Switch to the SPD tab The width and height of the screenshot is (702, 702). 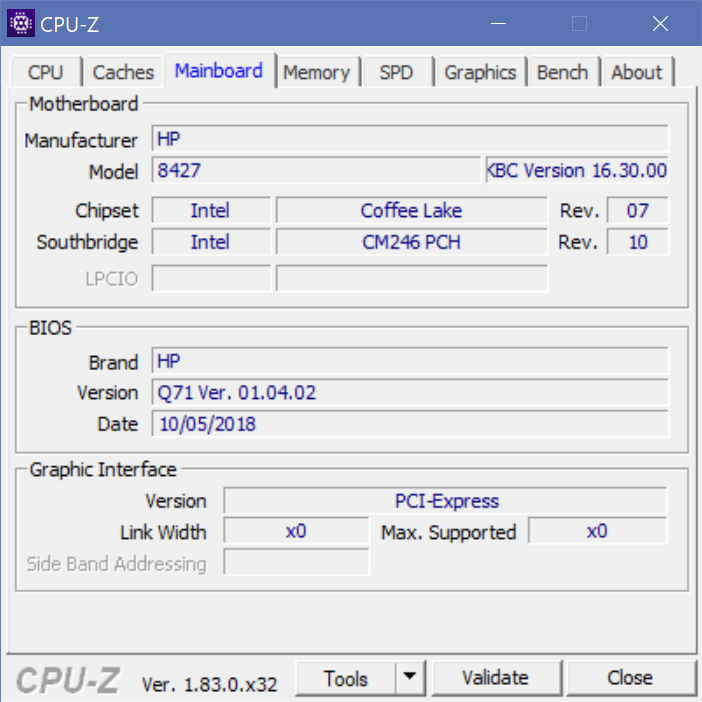(397, 72)
